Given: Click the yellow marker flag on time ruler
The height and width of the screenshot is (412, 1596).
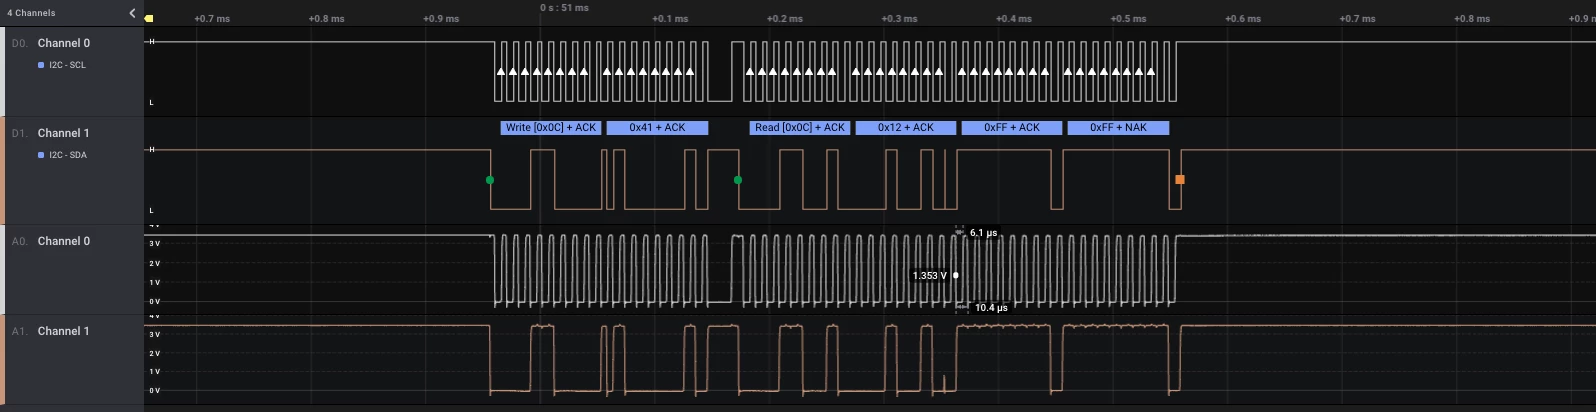Looking at the screenshot, I should 149,18.
